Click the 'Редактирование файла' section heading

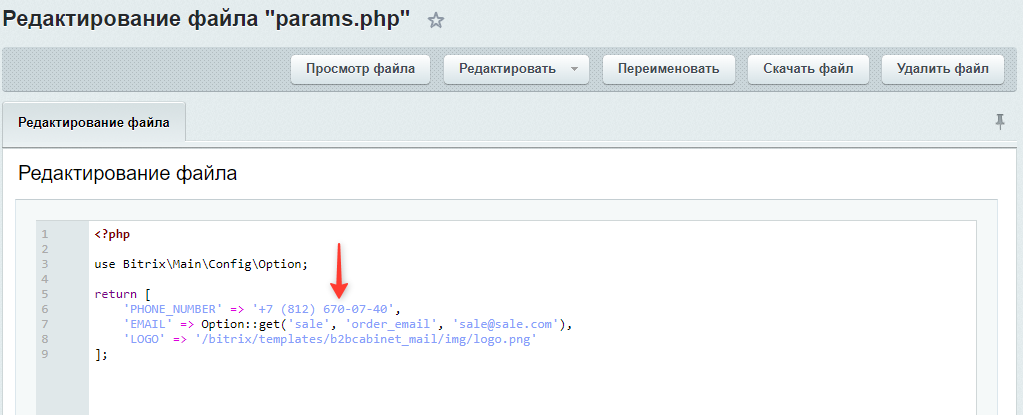[x=128, y=174]
